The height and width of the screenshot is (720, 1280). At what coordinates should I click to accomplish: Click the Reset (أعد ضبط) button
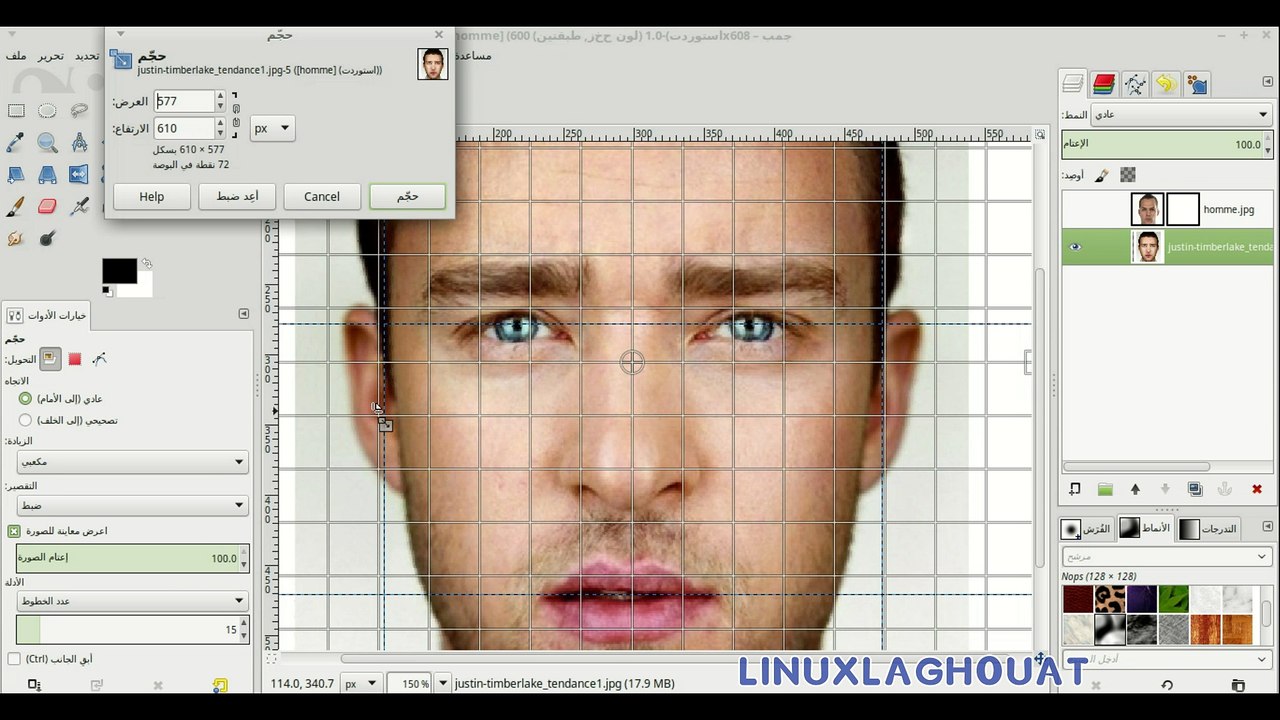click(x=237, y=196)
